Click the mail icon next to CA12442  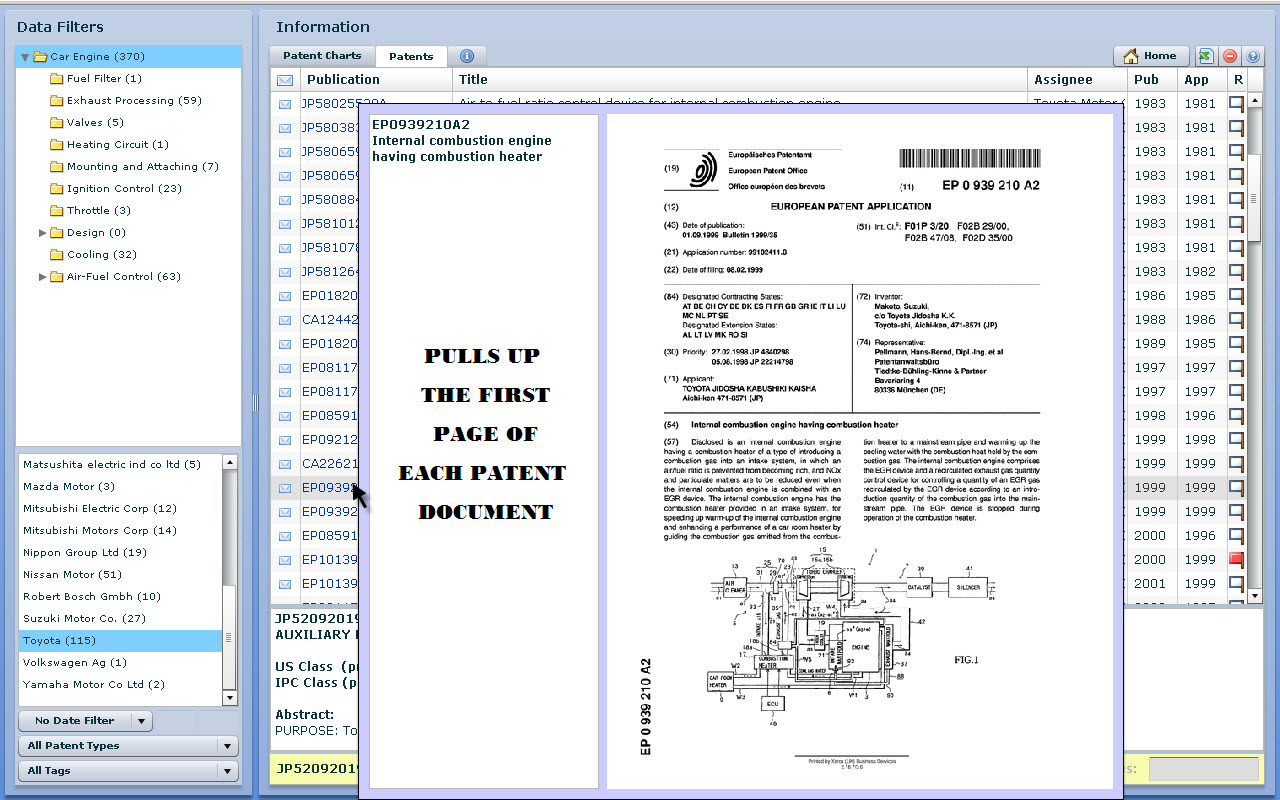(x=285, y=320)
